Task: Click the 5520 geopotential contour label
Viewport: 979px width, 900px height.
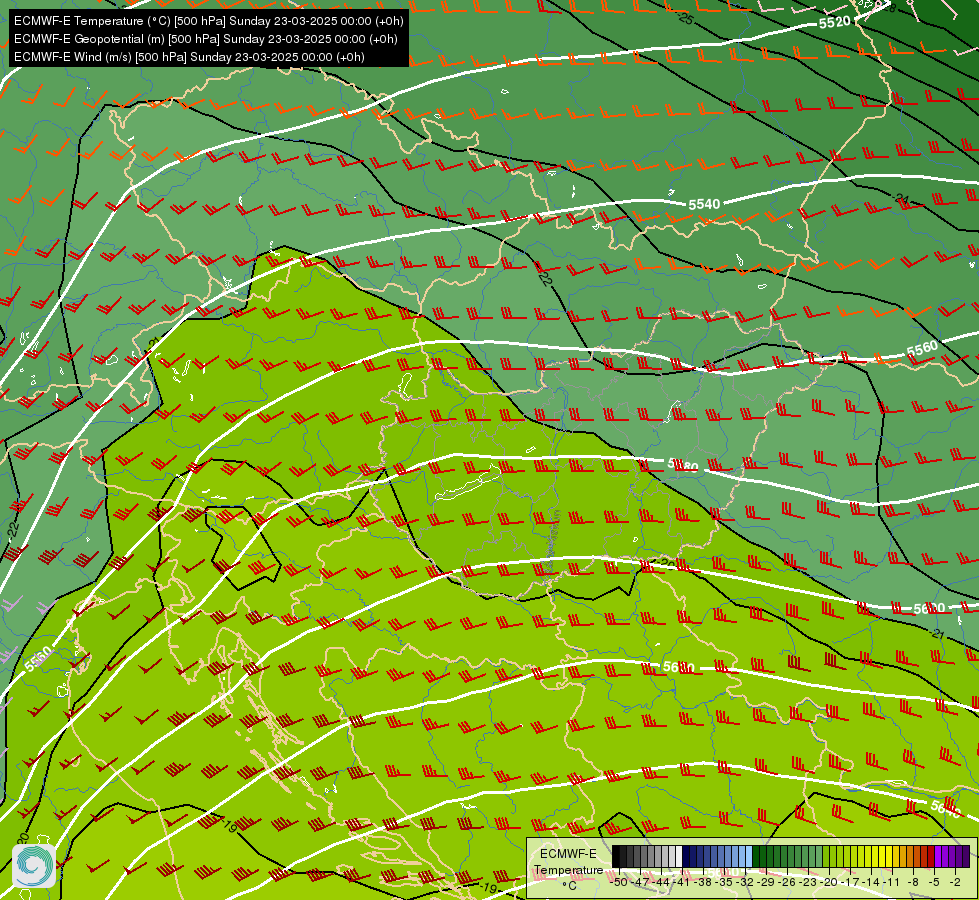Action: click(835, 22)
